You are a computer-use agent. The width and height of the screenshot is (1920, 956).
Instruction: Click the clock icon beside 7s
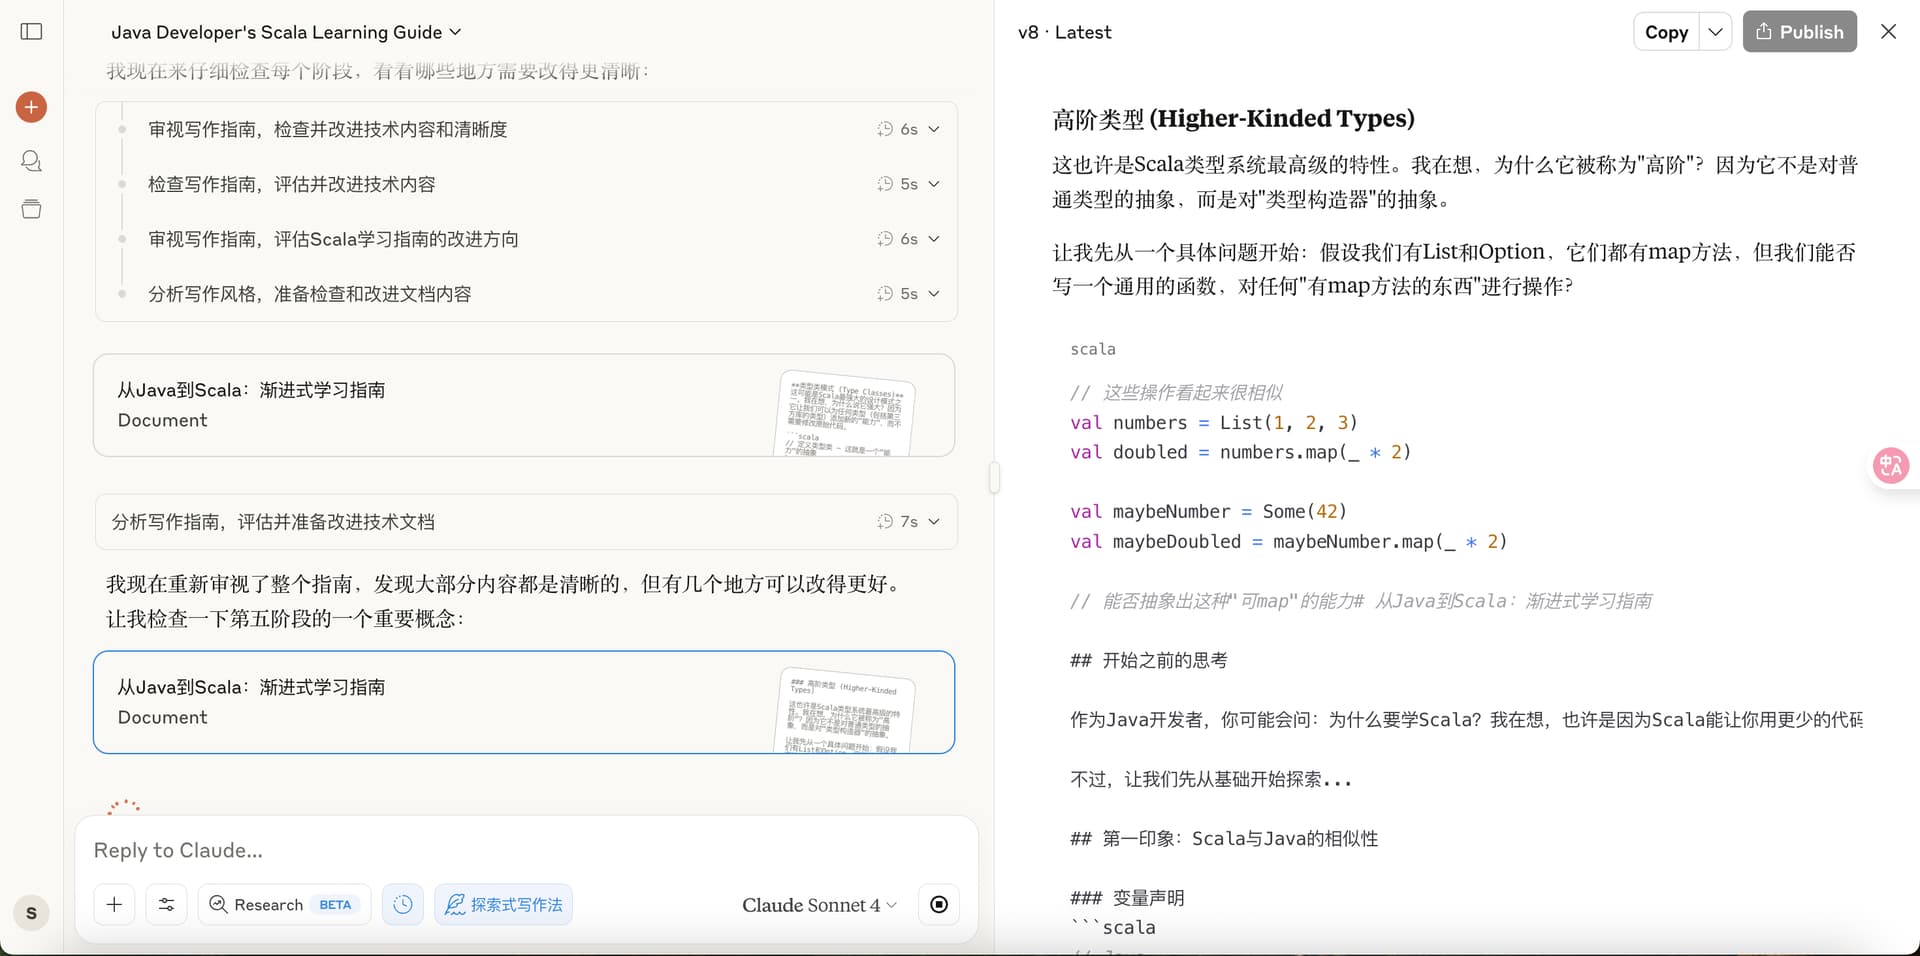885,521
